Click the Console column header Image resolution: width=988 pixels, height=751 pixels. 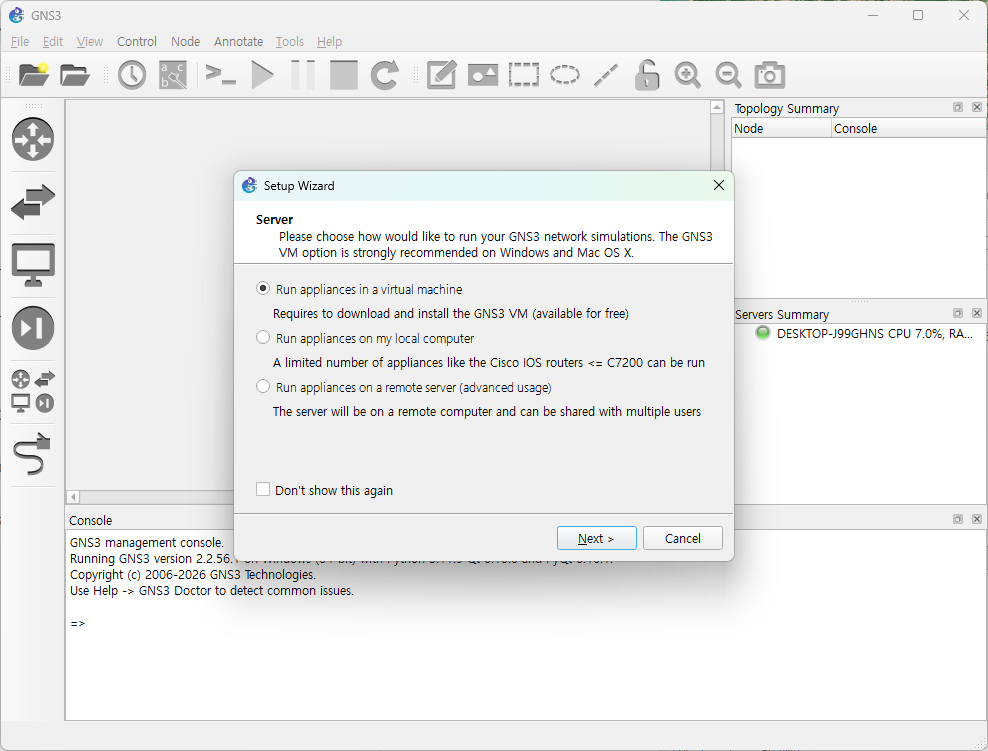click(x=855, y=128)
